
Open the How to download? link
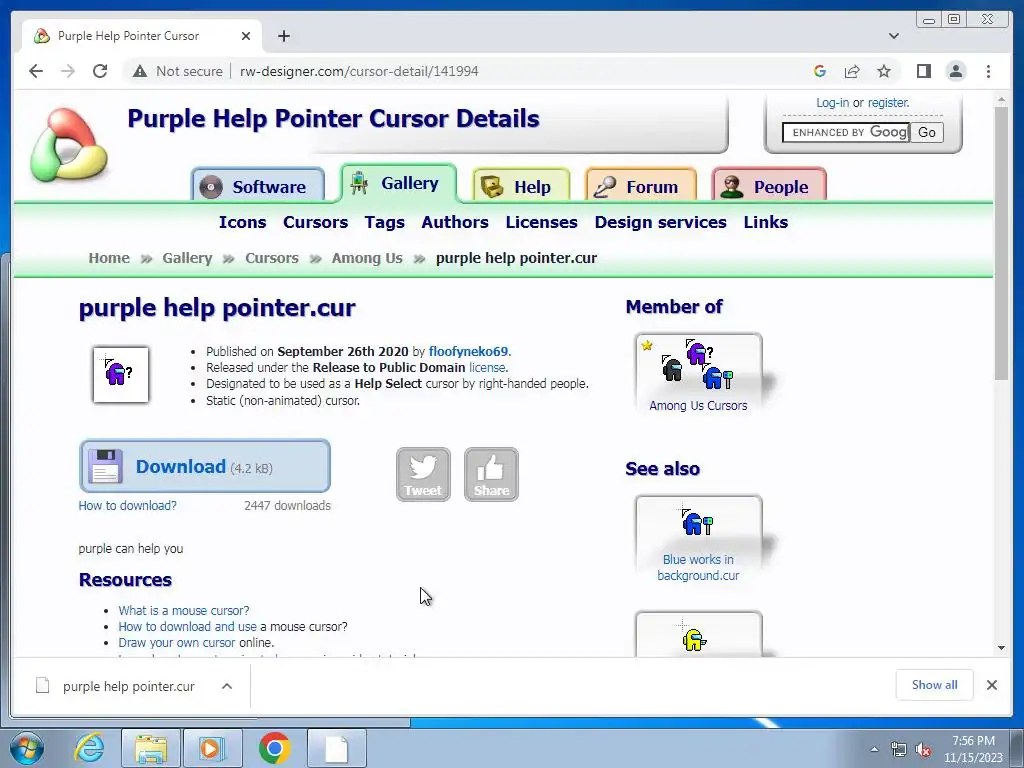point(127,505)
